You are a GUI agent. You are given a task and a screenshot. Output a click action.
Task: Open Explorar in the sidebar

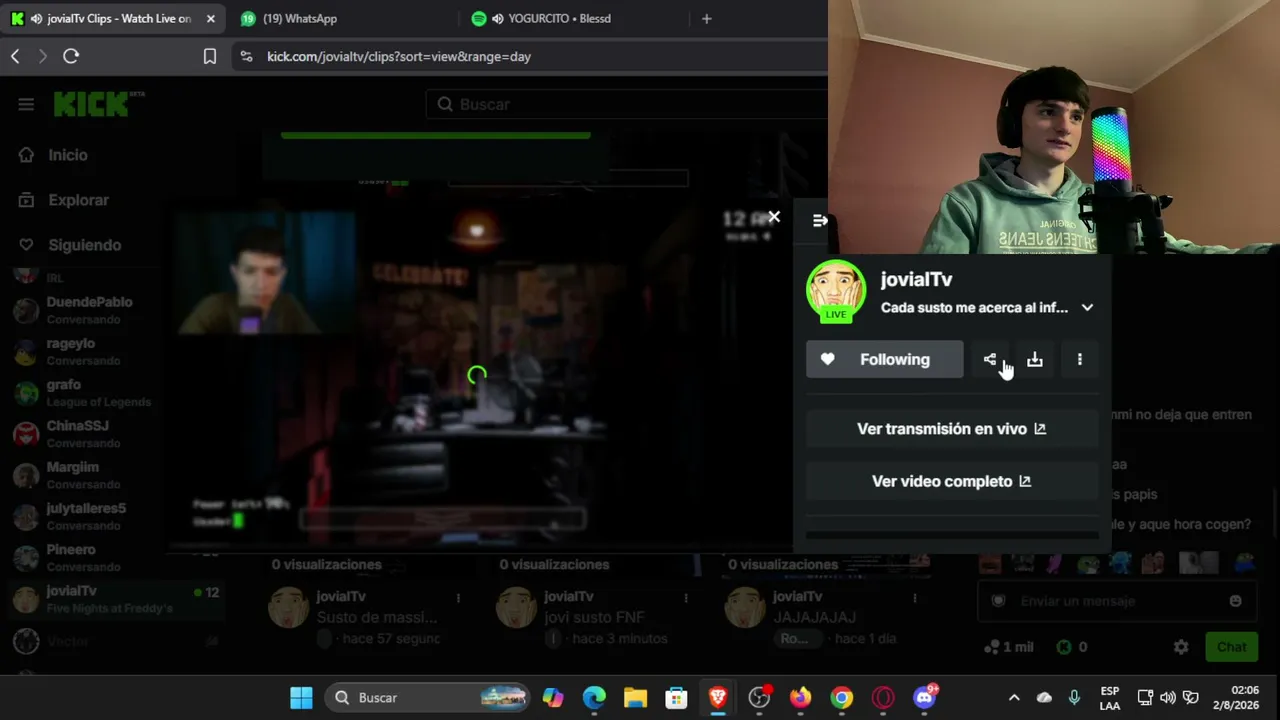point(78,200)
